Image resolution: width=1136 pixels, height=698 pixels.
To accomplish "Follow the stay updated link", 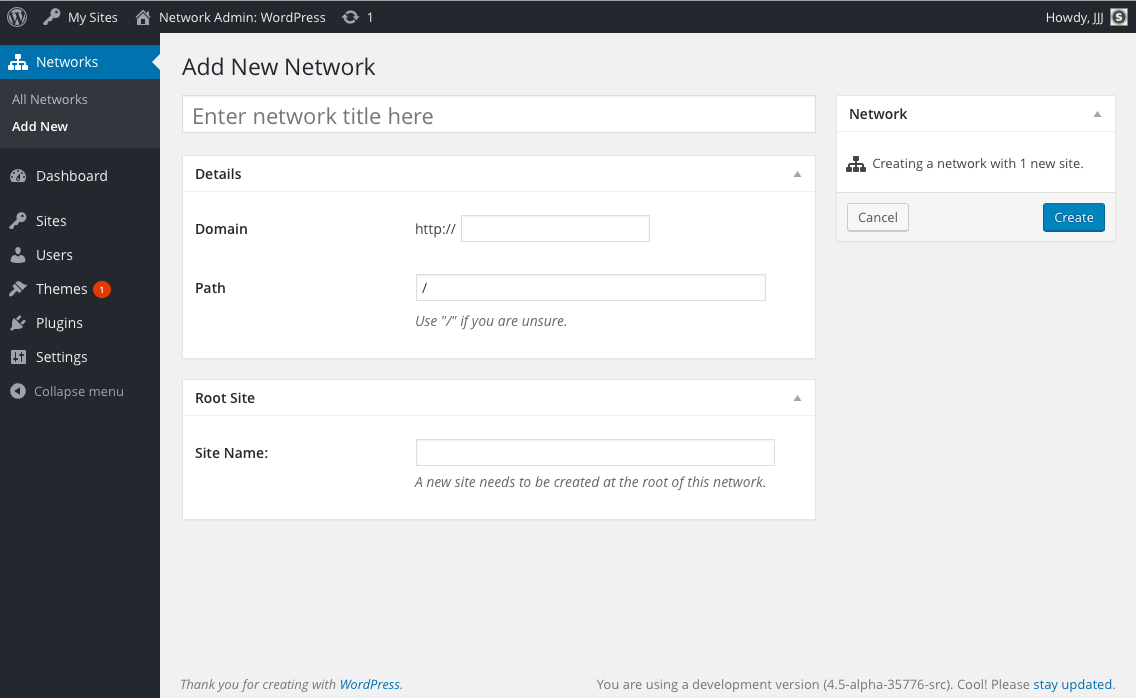I will 1072,684.
